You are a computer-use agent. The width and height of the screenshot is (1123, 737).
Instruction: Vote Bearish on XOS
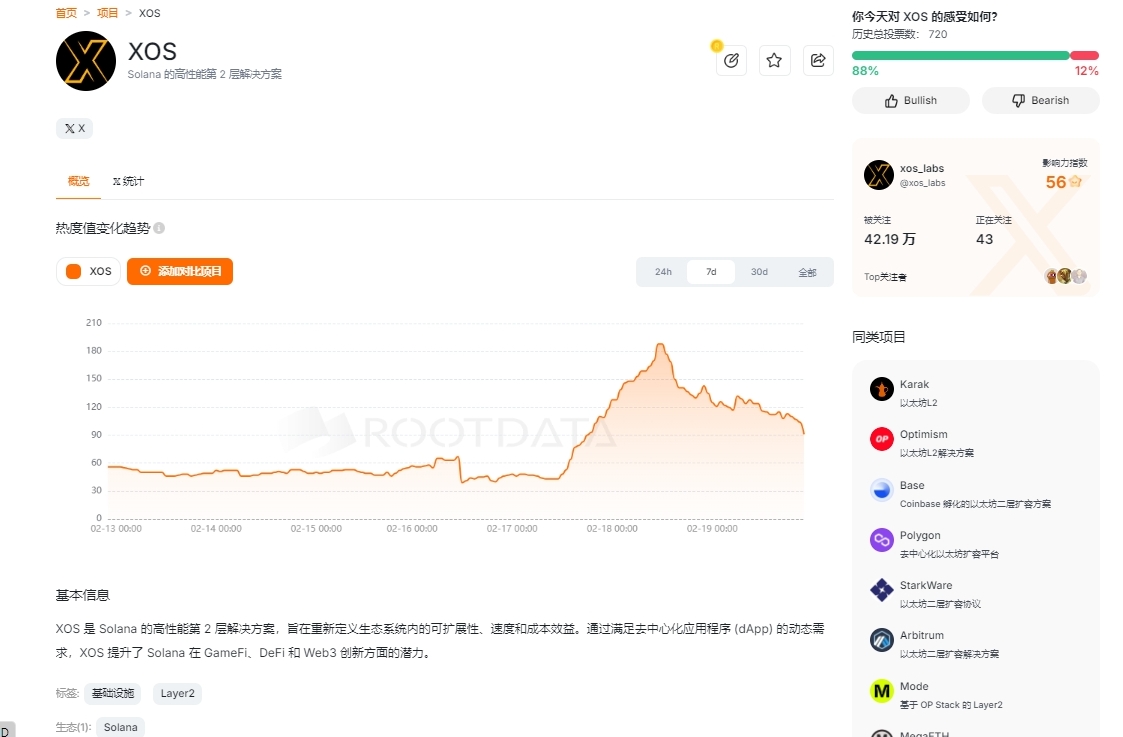point(1040,100)
